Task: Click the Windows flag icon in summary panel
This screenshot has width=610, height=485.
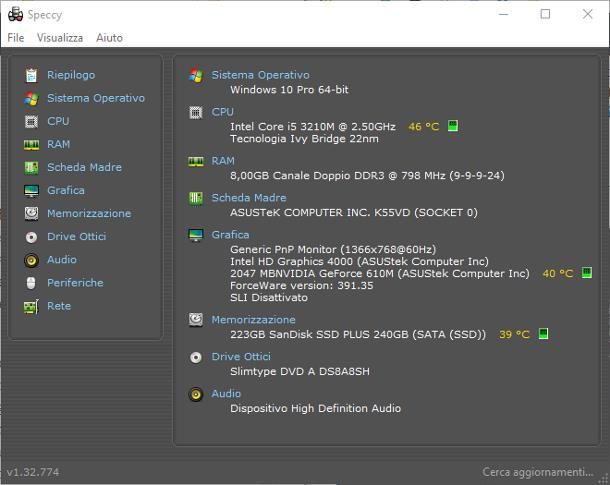Action: 196,75
